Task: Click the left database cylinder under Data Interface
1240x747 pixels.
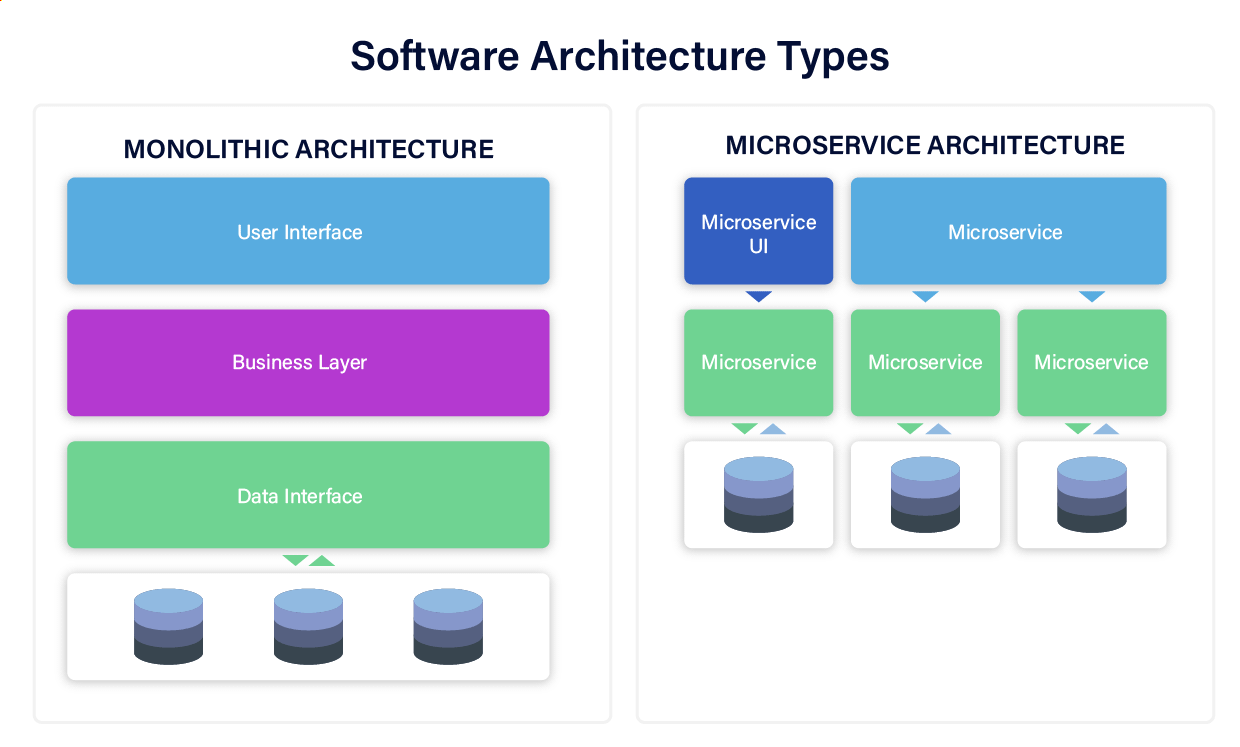Action: coord(168,627)
